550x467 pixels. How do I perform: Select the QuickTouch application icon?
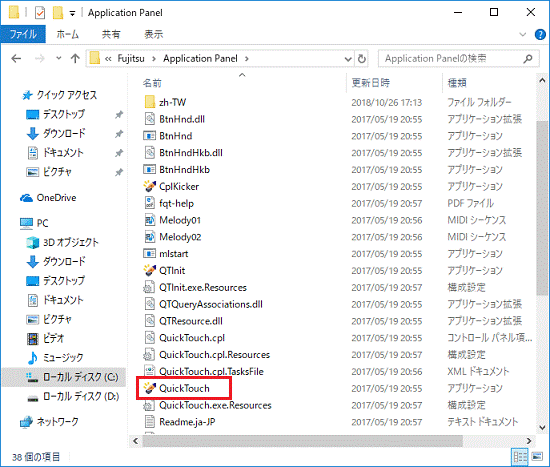pyautogui.click(x=150, y=388)
